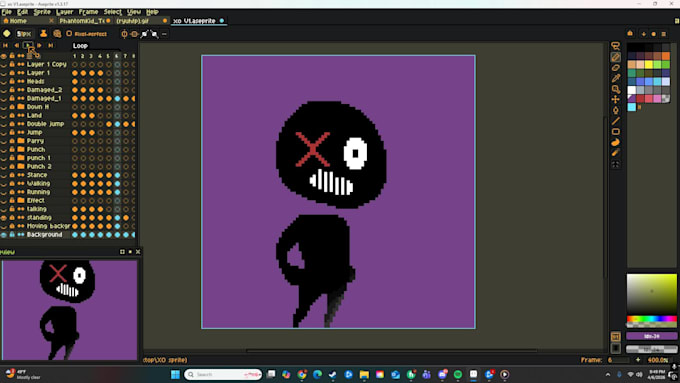Click the taskbar Search box
The height and width of the screenshot is (383, 680).
223,374
